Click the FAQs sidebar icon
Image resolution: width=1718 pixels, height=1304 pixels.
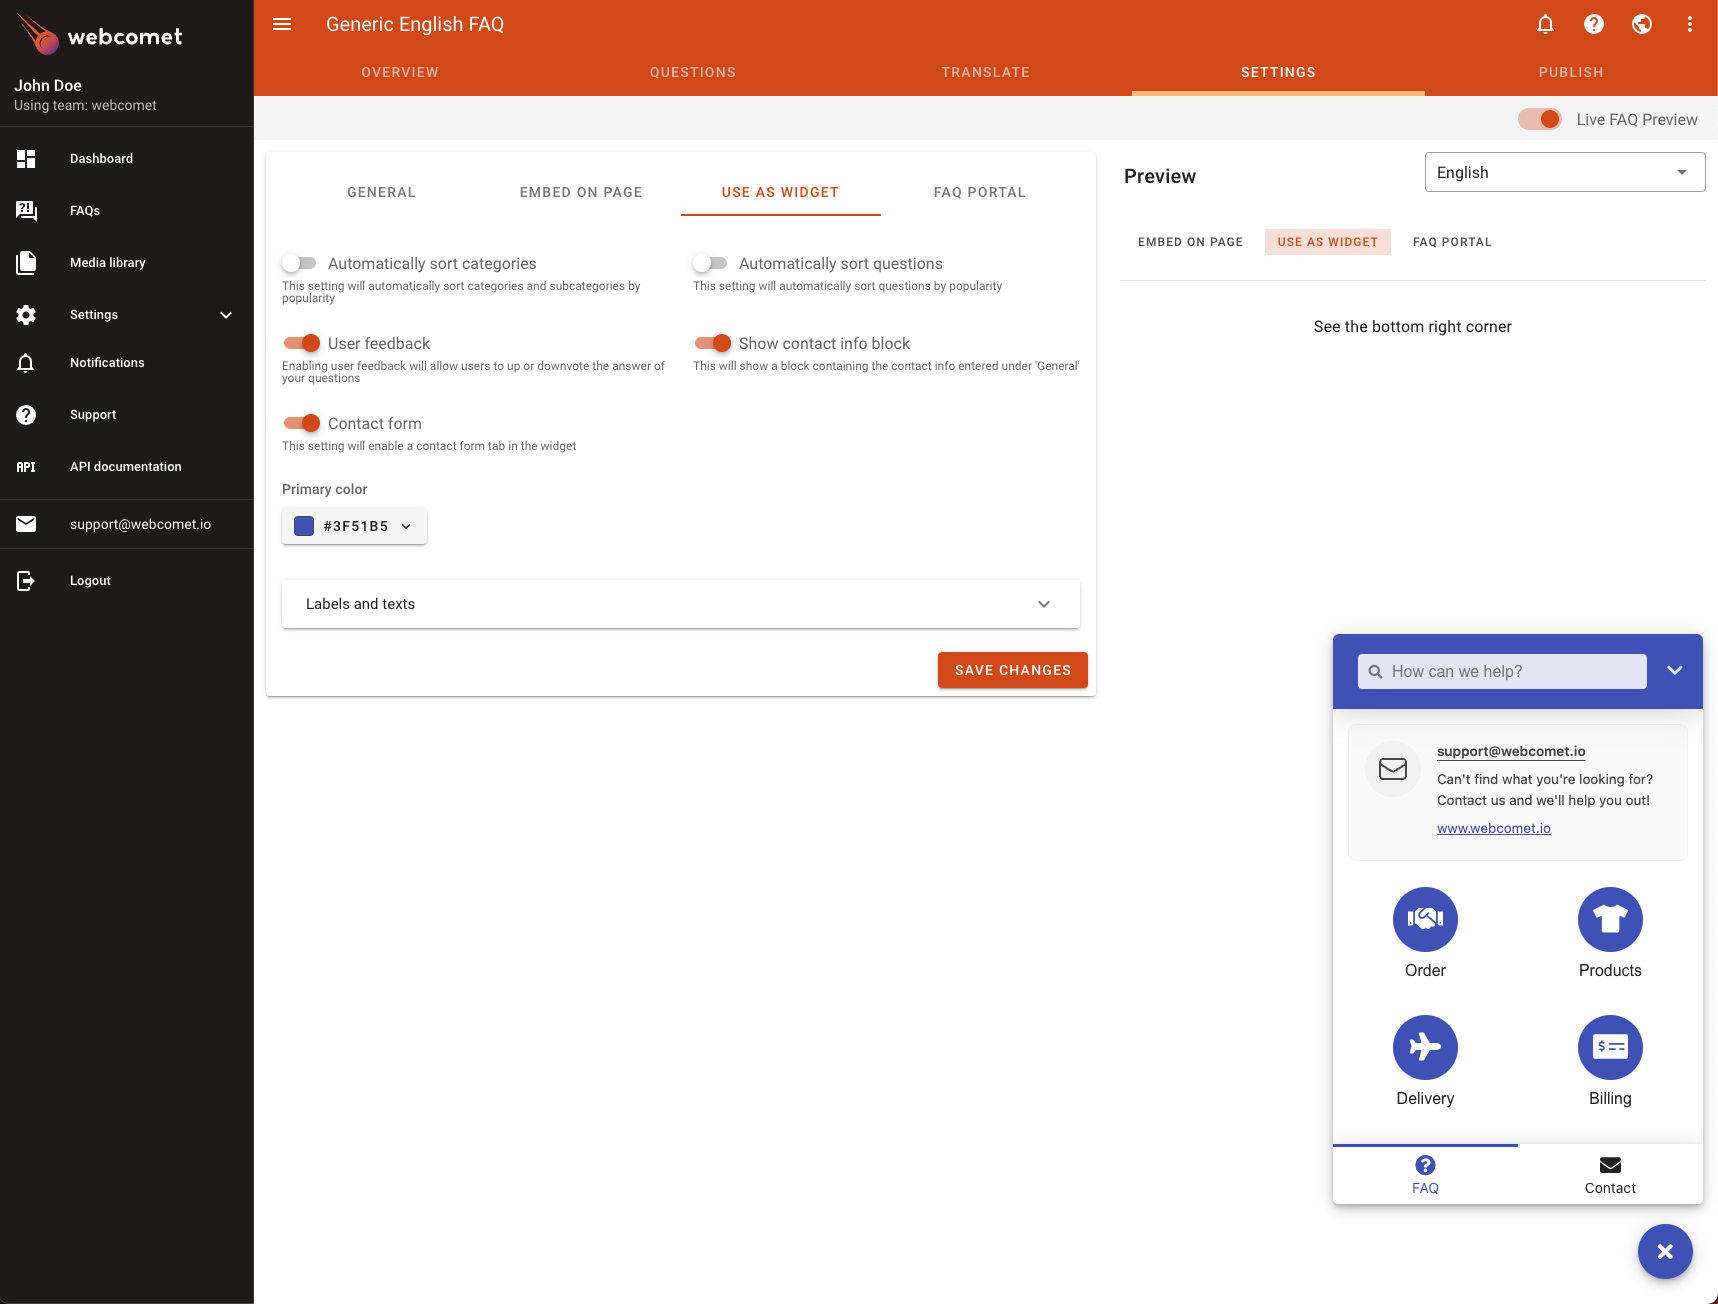tap(26, 211)
